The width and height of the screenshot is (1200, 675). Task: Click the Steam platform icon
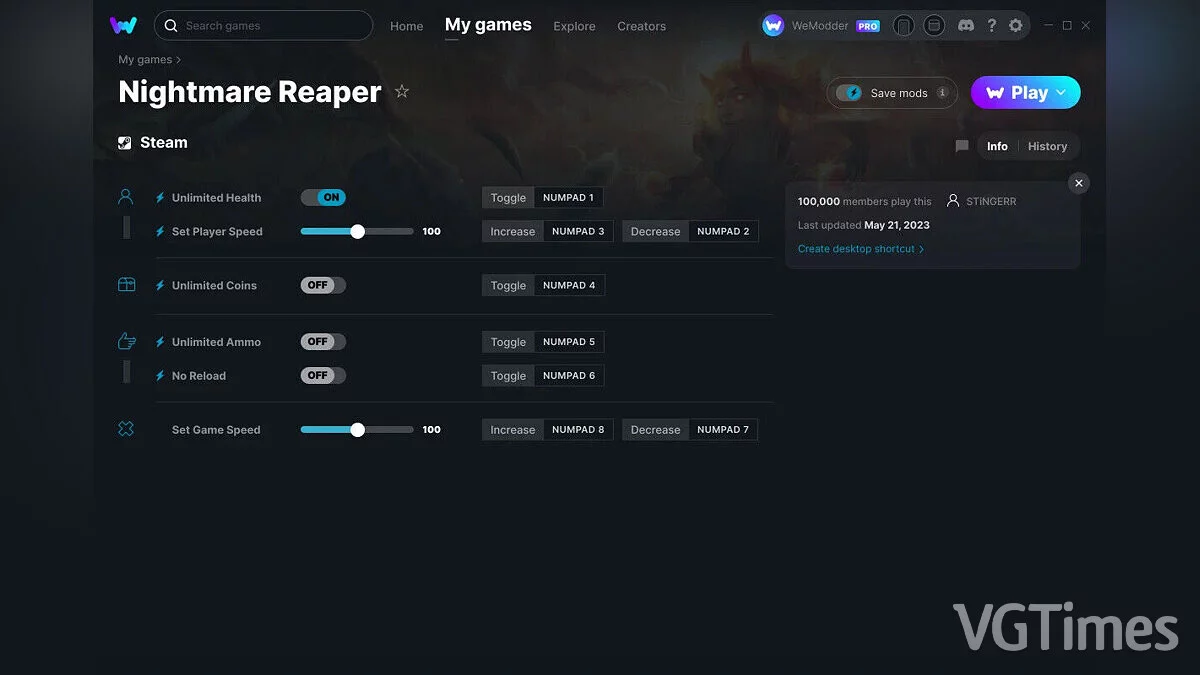click(x=125, y=143)
